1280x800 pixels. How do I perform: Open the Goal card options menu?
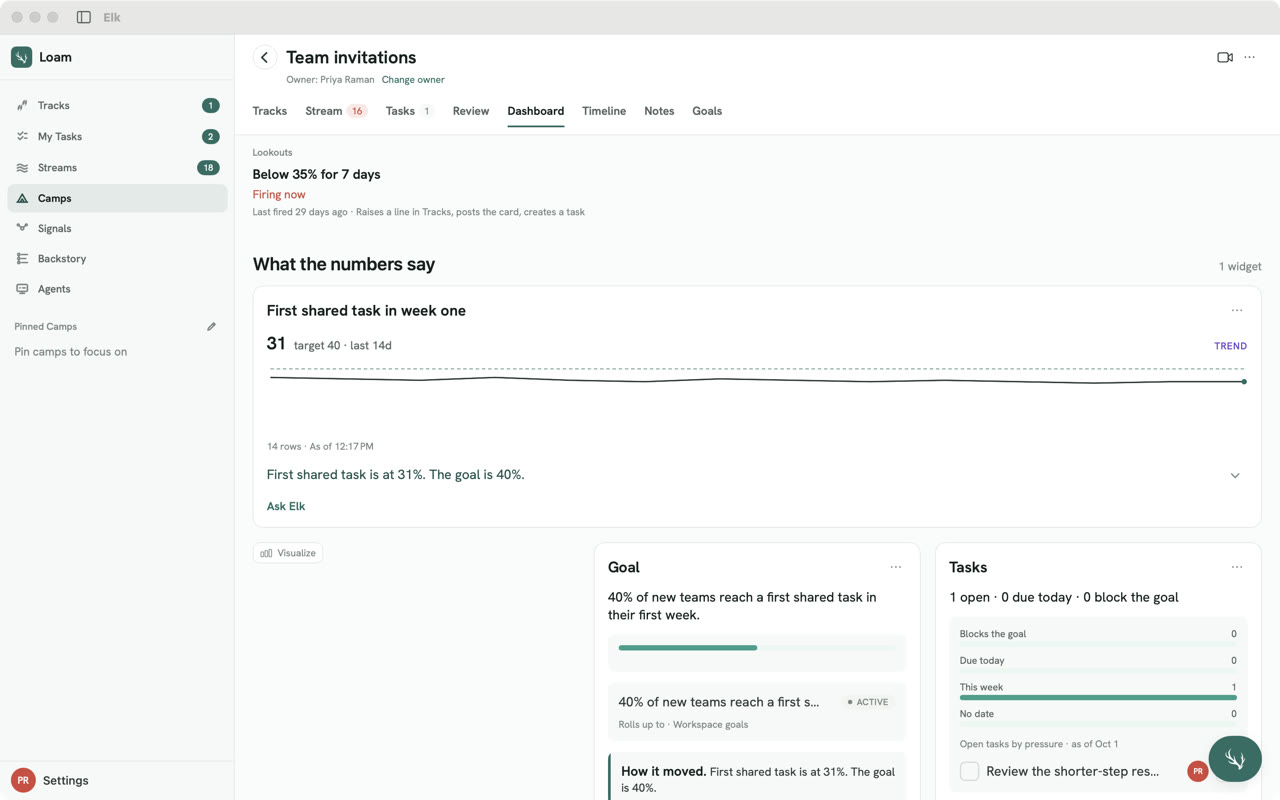coord(896,567)
